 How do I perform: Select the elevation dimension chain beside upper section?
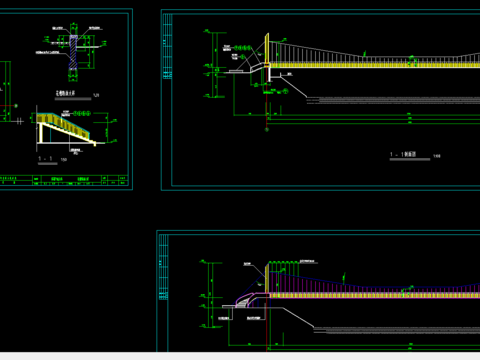212,64
